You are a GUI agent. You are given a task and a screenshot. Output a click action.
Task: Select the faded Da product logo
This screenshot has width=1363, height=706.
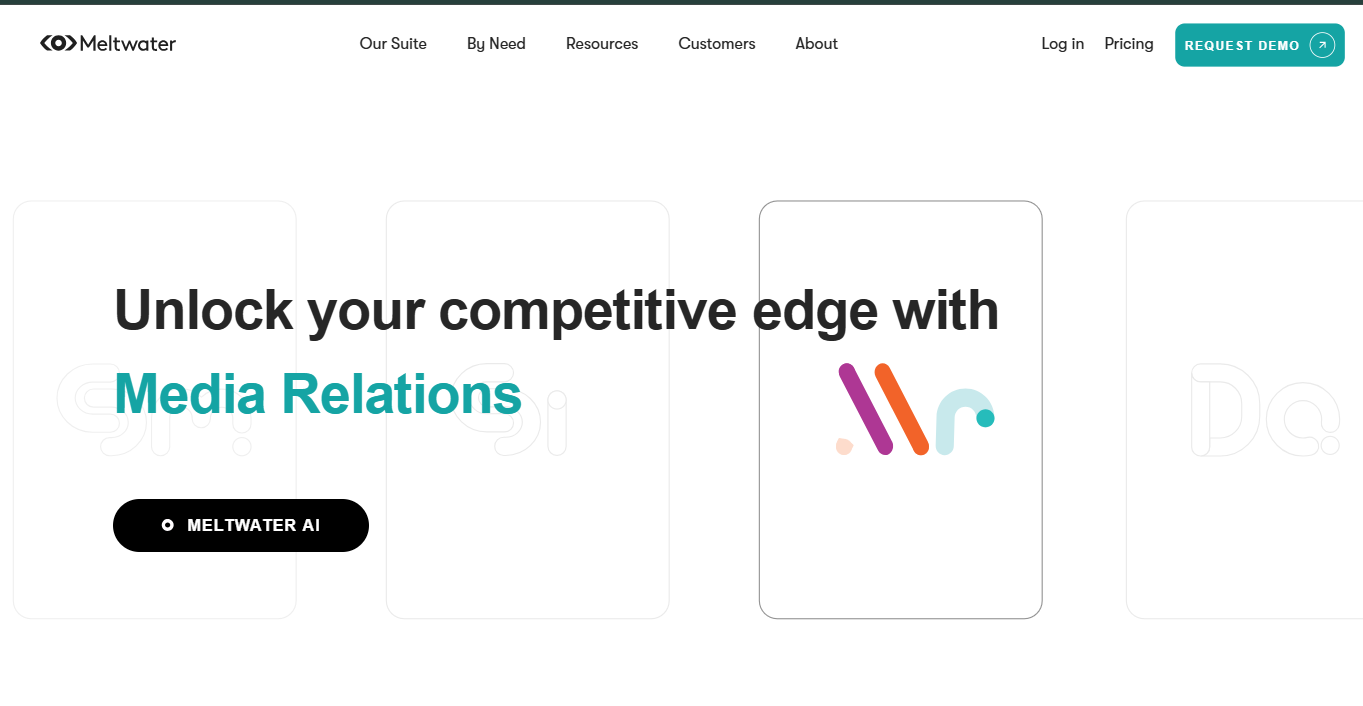(x=1265, y=410)
